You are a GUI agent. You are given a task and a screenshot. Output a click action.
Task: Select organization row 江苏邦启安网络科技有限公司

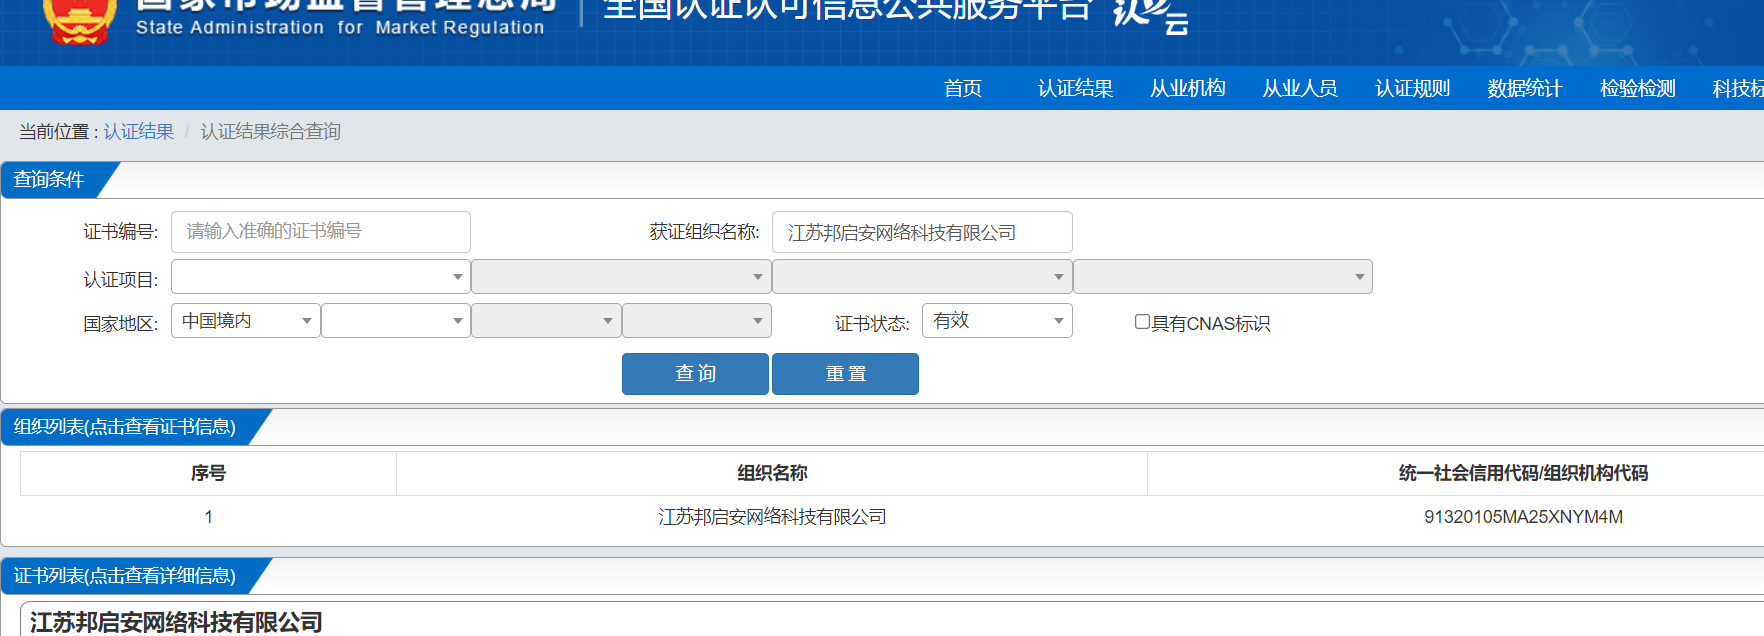pos(772,517)
